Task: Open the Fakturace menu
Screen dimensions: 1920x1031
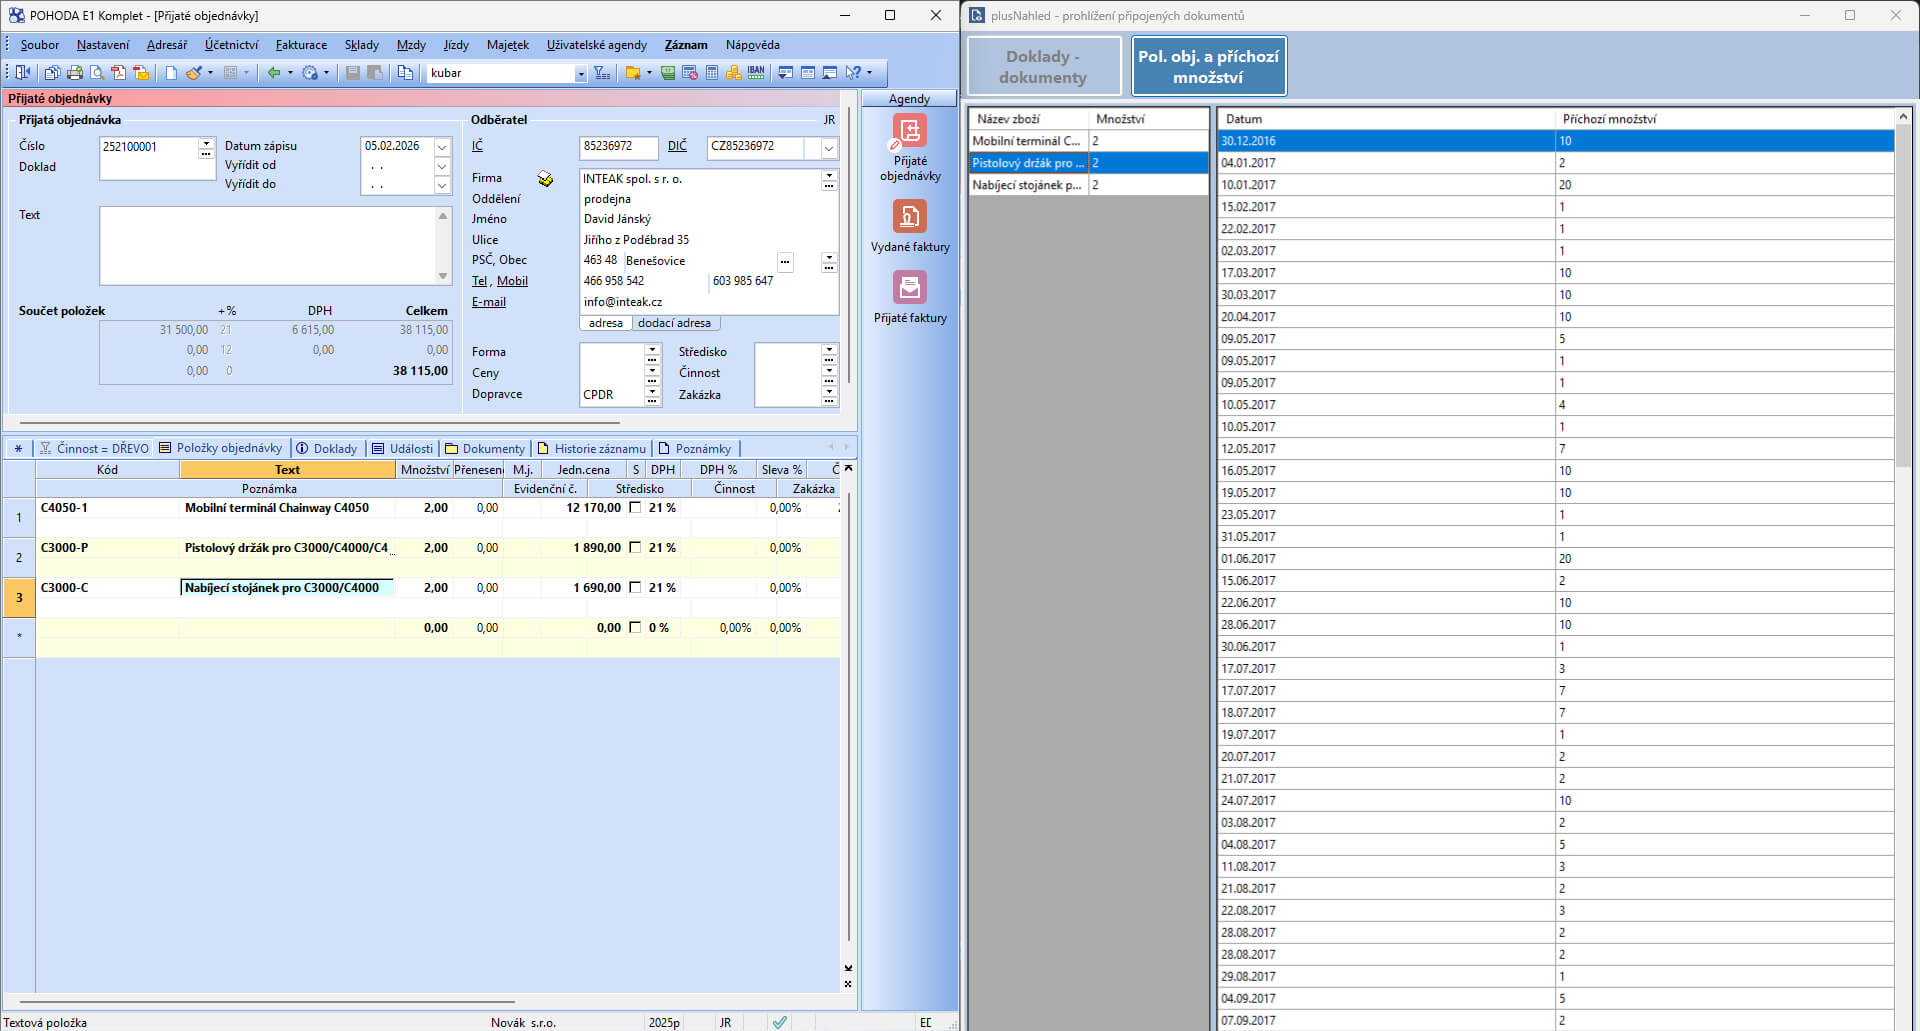Action: point(301,45)
